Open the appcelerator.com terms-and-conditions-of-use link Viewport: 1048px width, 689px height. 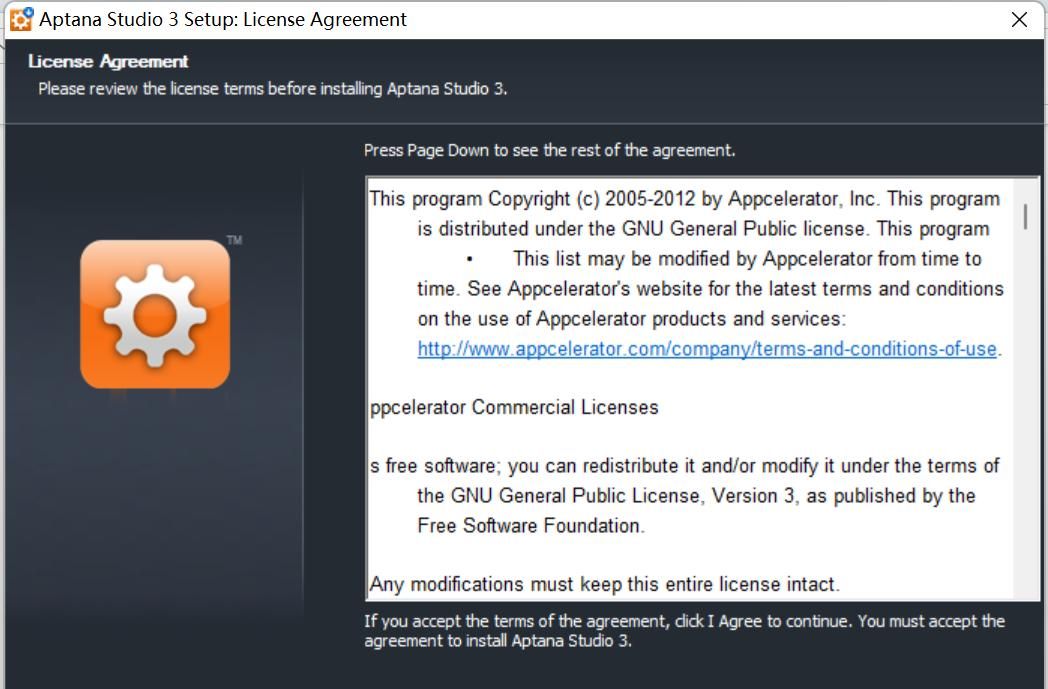coord(707,349)
